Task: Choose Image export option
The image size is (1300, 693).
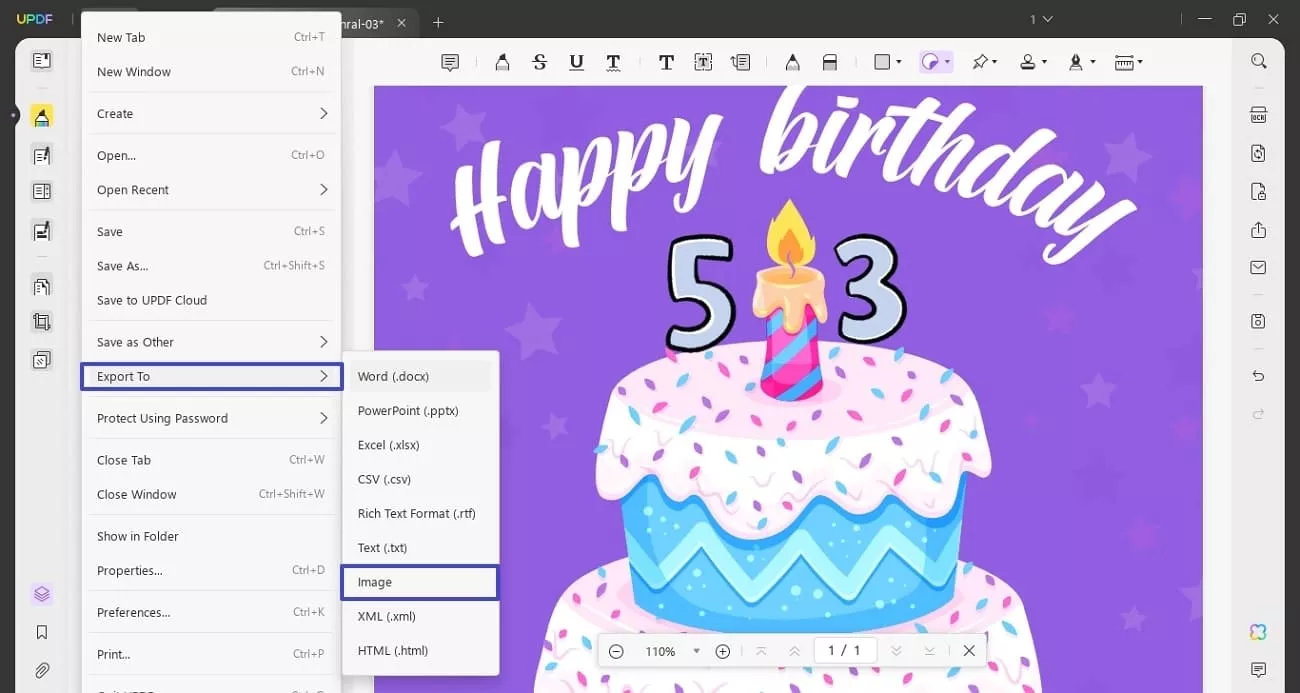Action: (420, 582)
